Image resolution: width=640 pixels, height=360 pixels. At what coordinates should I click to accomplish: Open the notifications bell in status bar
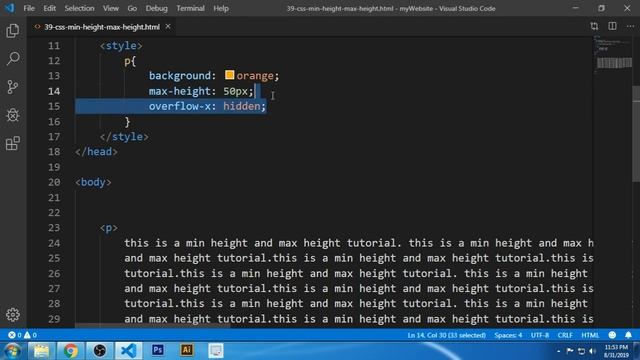[629, 335]
